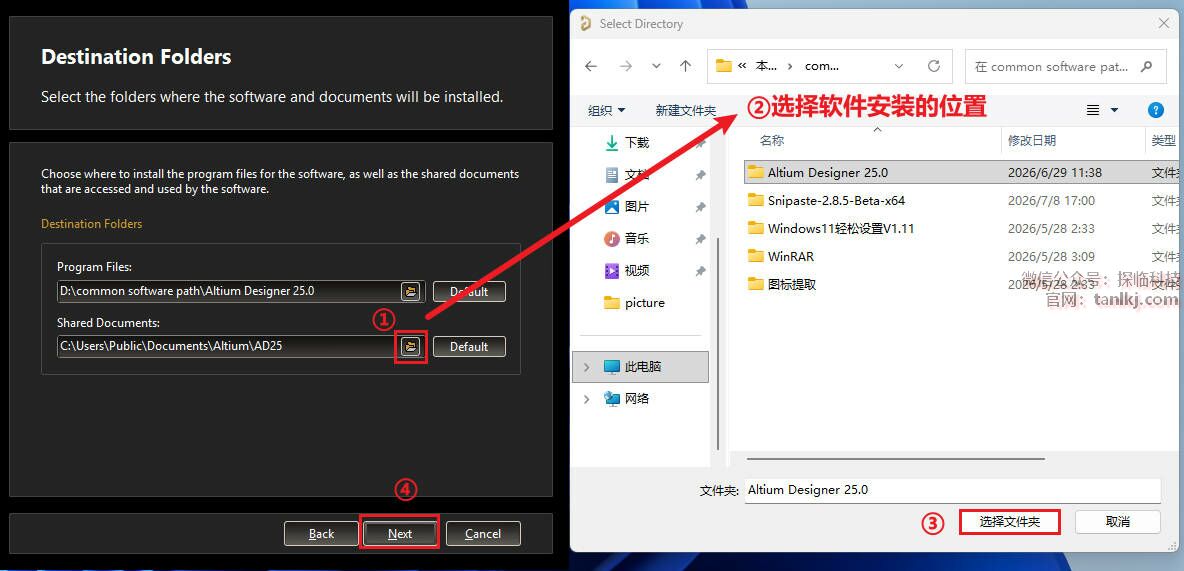
Task: Navigate back in Select Directory dialog
Action: click(591, 66)
